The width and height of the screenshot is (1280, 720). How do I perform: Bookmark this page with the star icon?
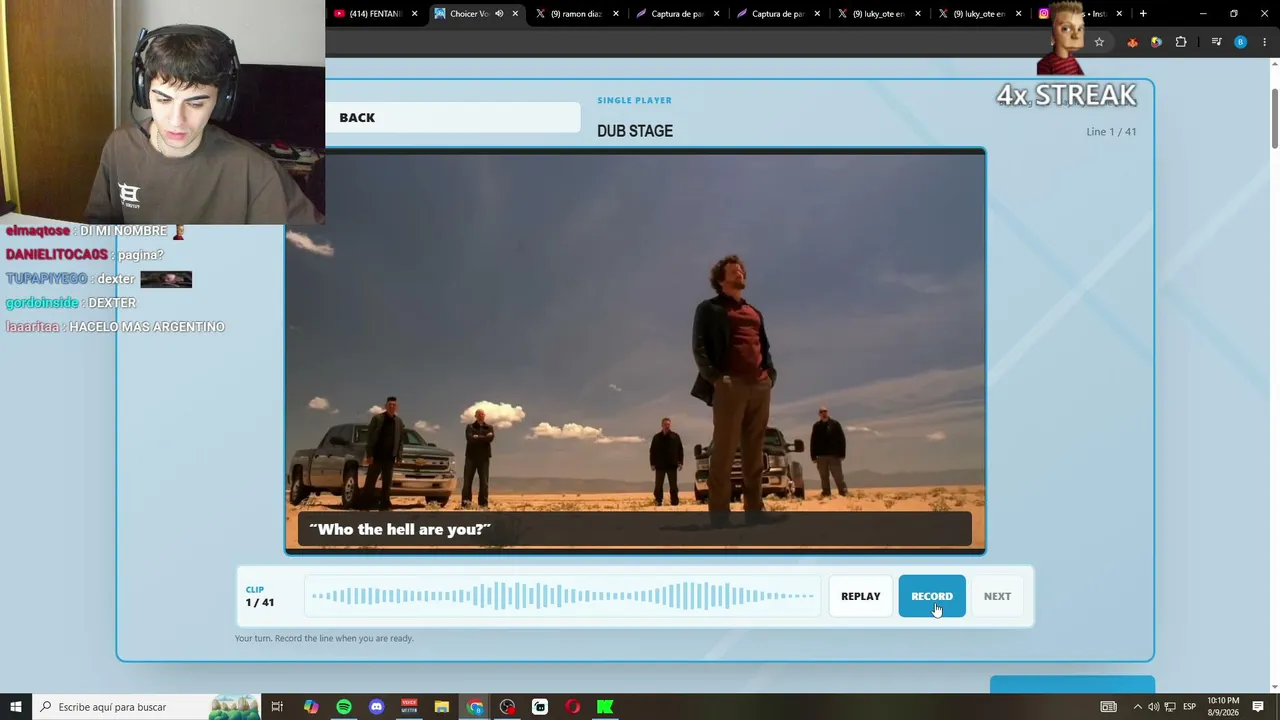[x=1099, y=42]
